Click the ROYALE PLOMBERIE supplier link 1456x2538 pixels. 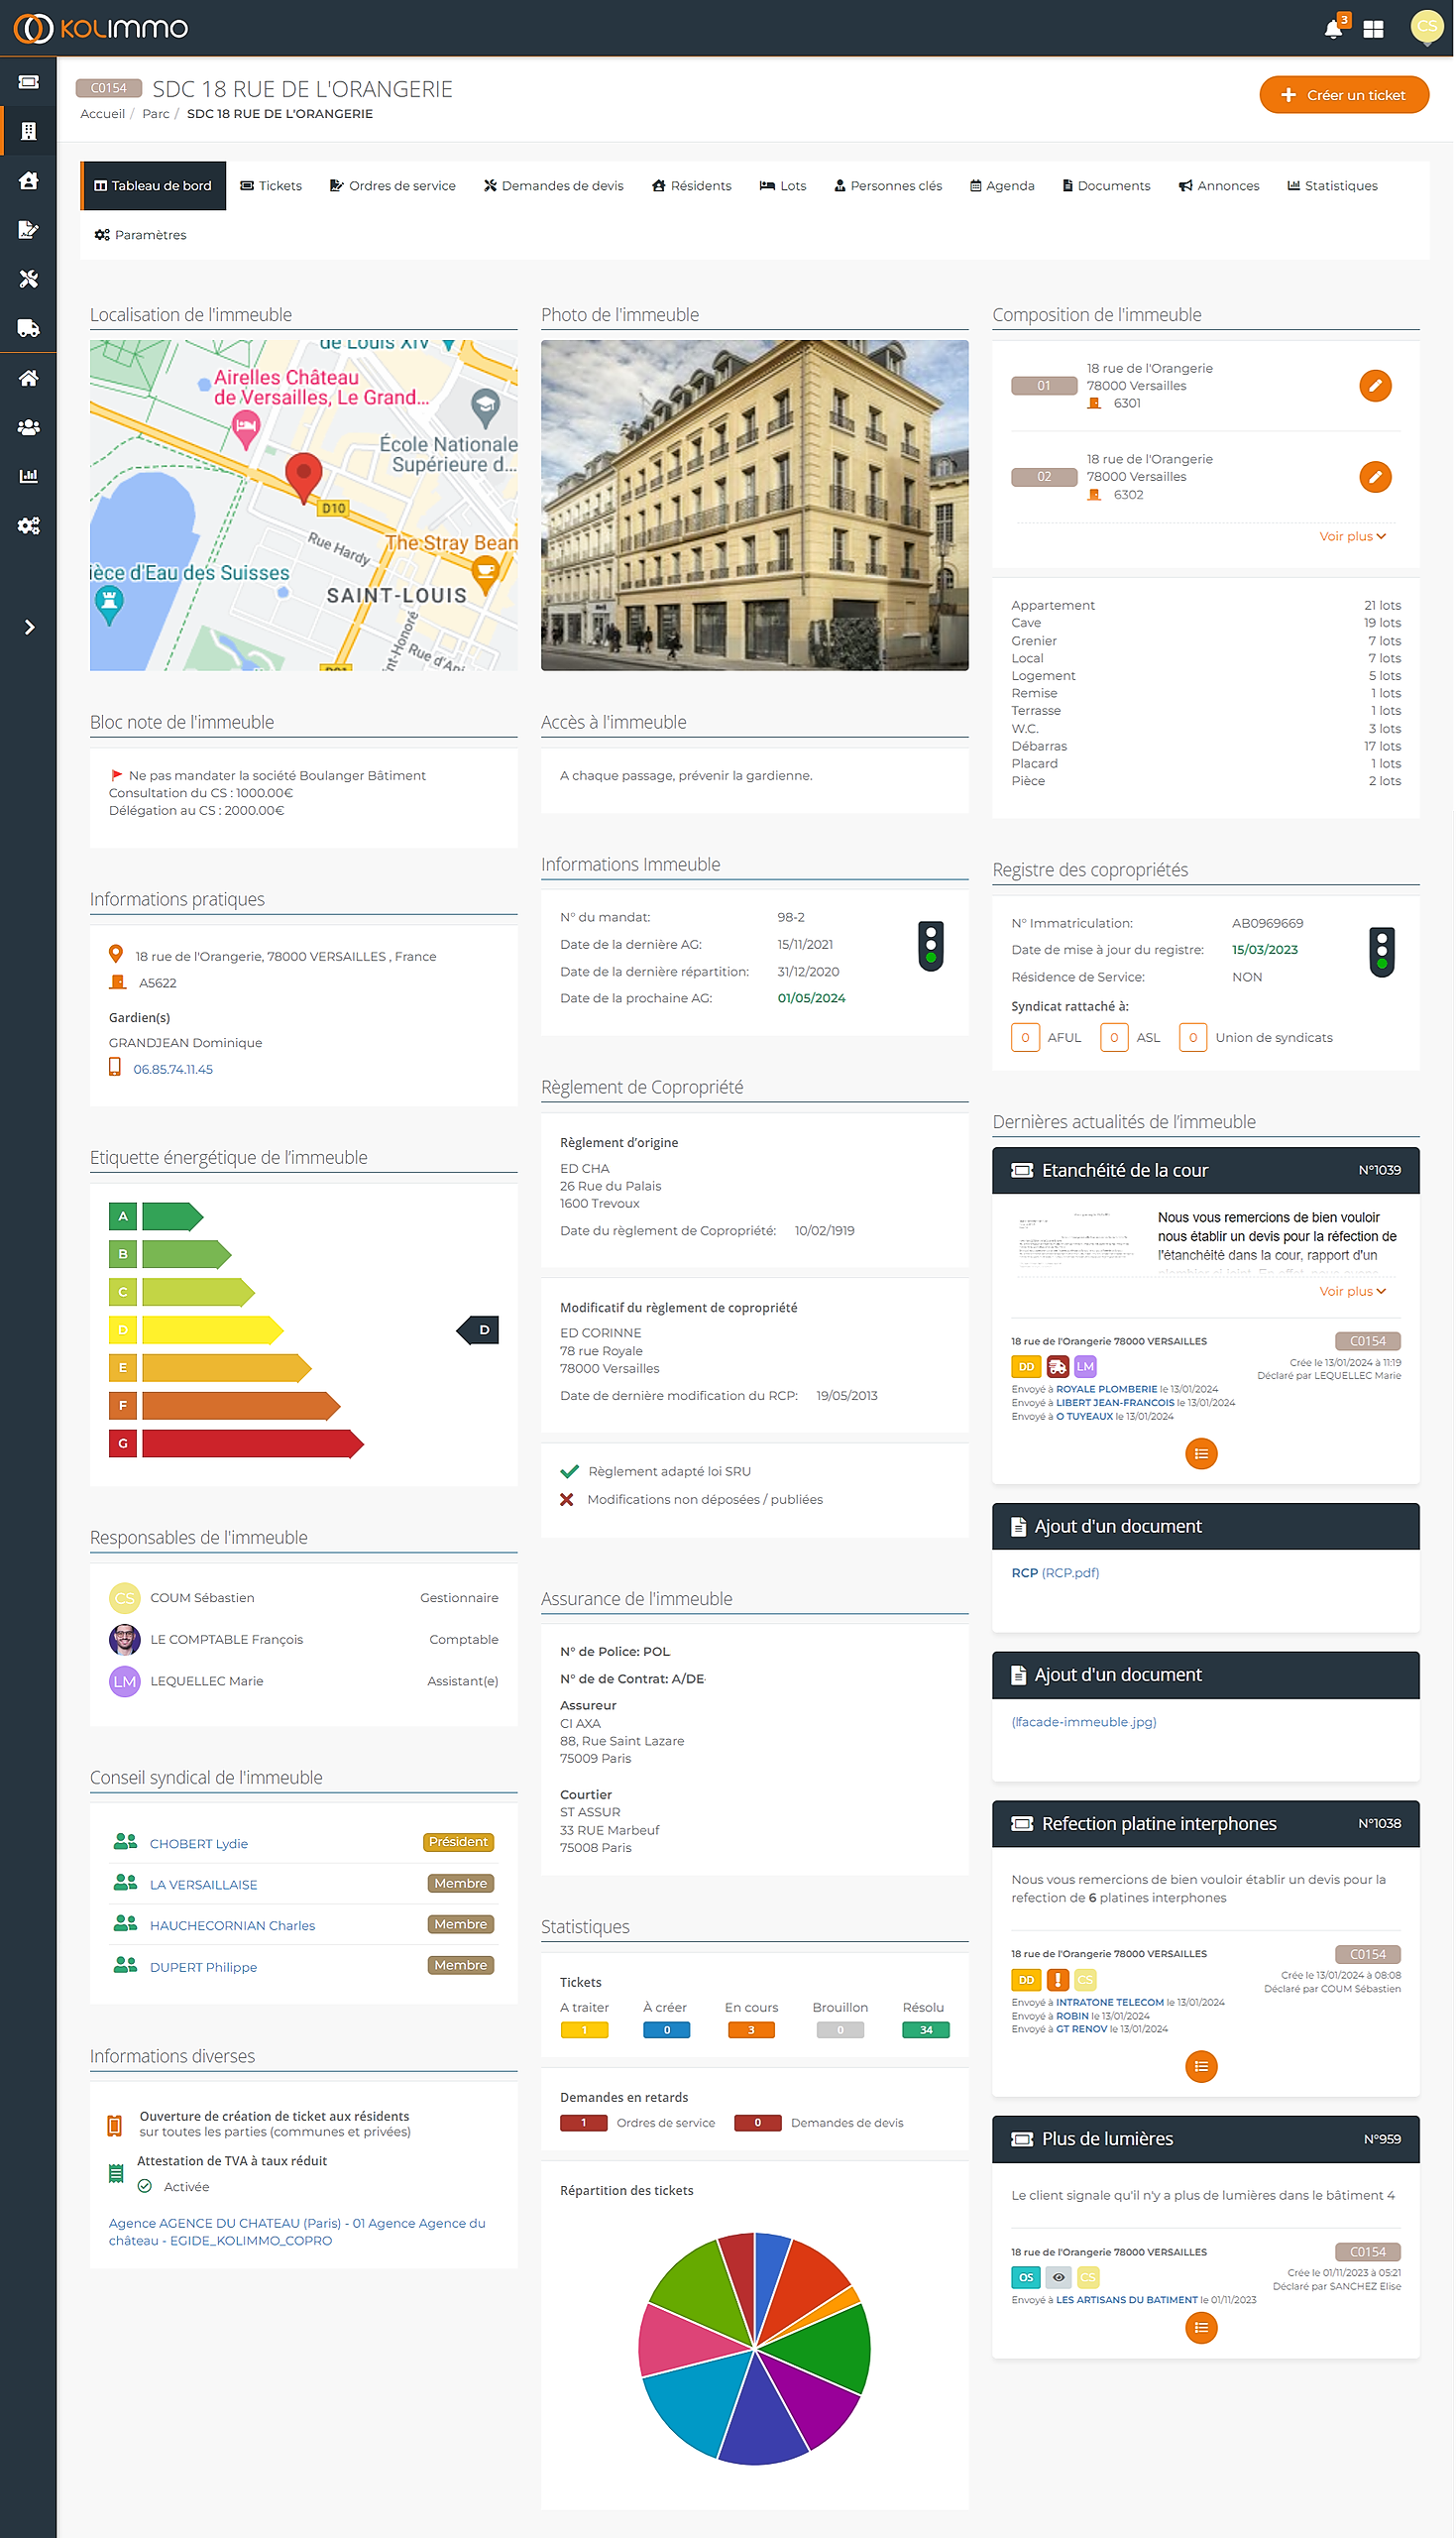1106,1390
